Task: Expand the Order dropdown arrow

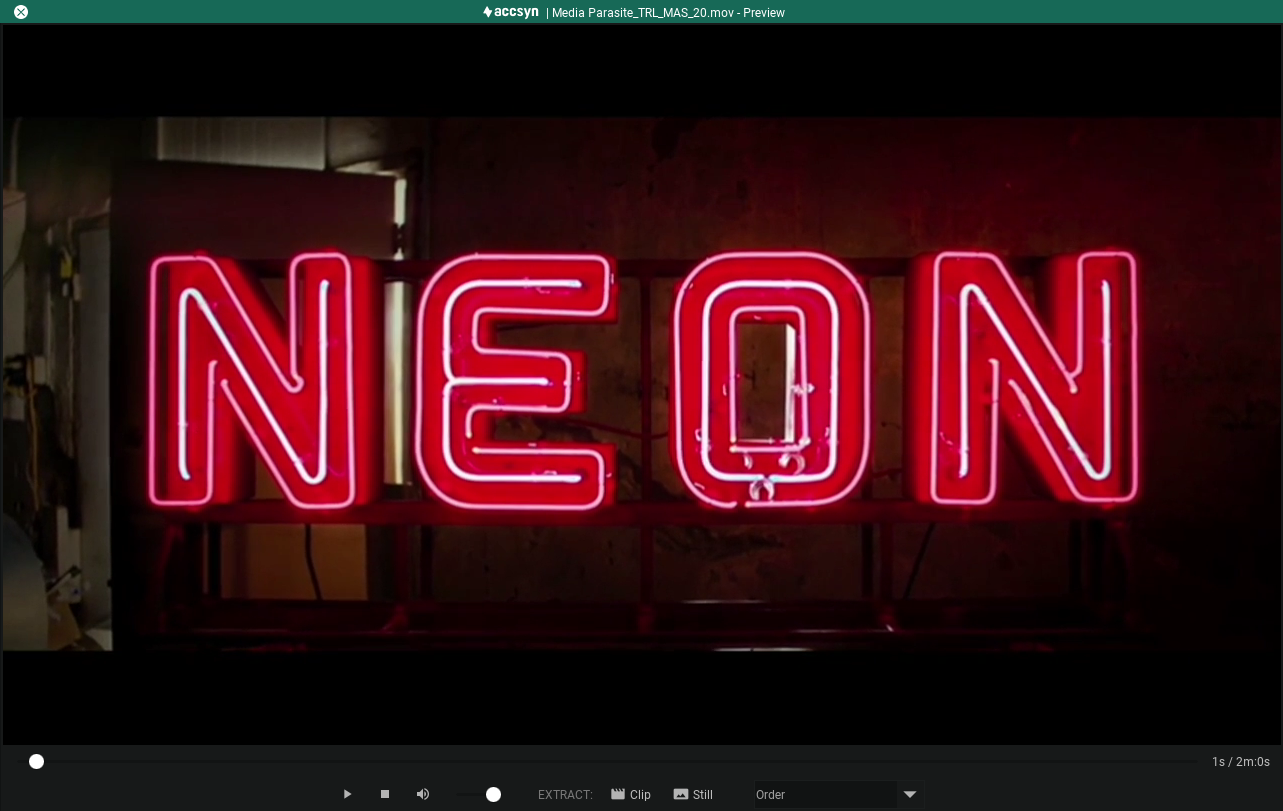Action: coord(910,795)
